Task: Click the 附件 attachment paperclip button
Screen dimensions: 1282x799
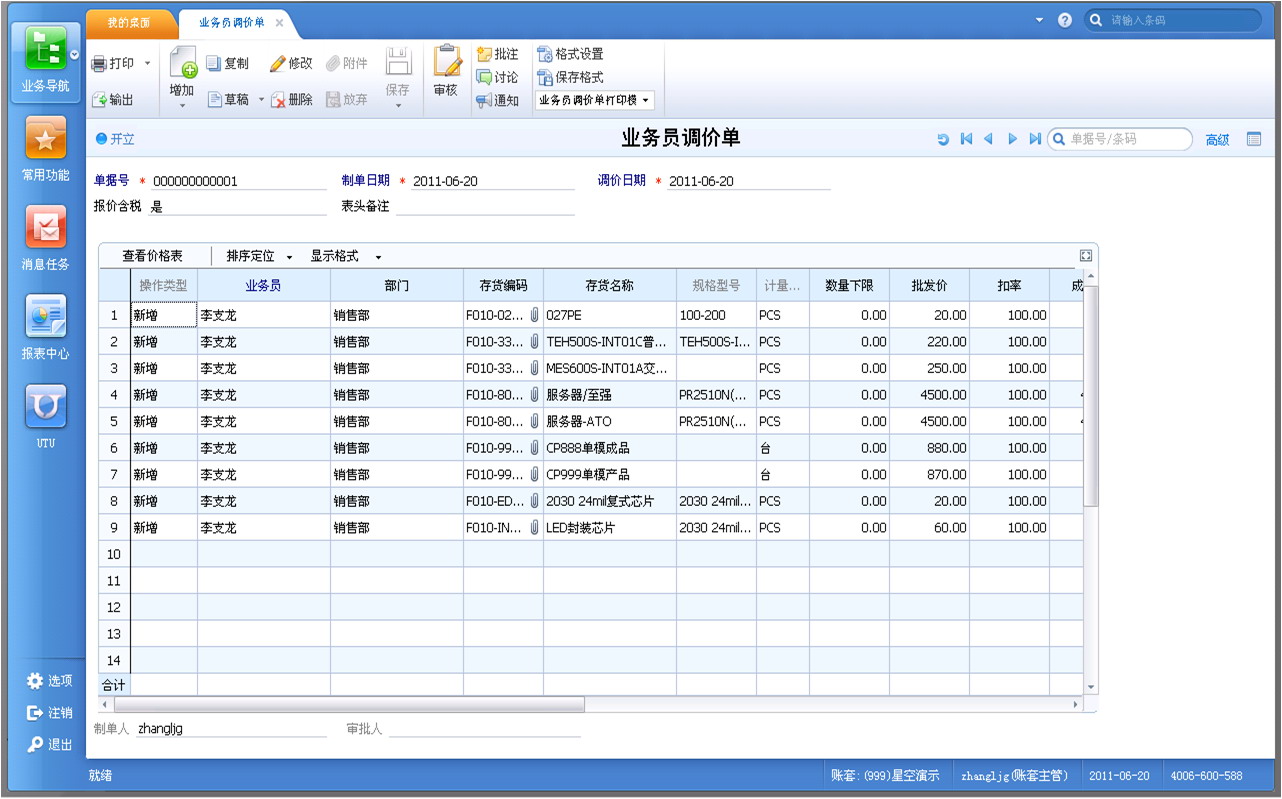Action: coord(346,63)
